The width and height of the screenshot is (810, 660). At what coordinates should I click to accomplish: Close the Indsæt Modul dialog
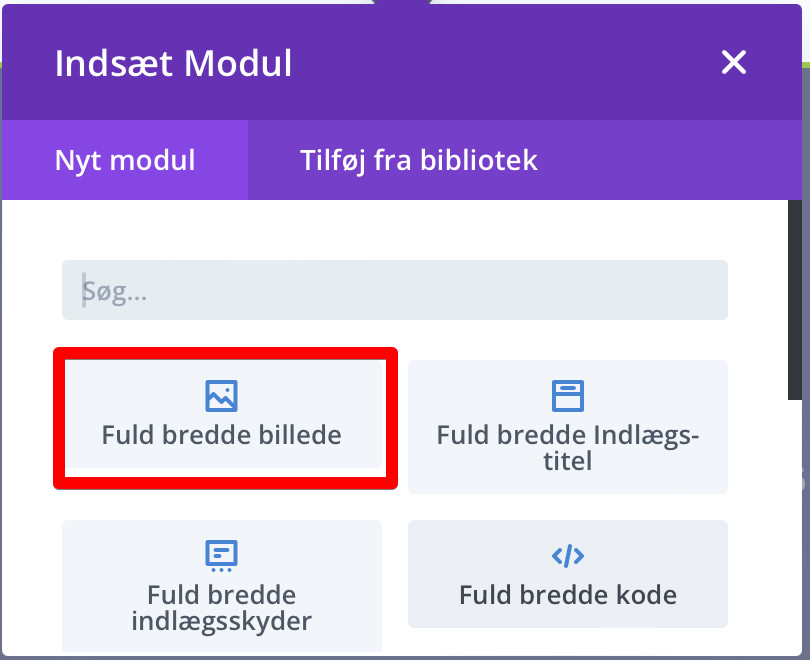coord(734,63)
